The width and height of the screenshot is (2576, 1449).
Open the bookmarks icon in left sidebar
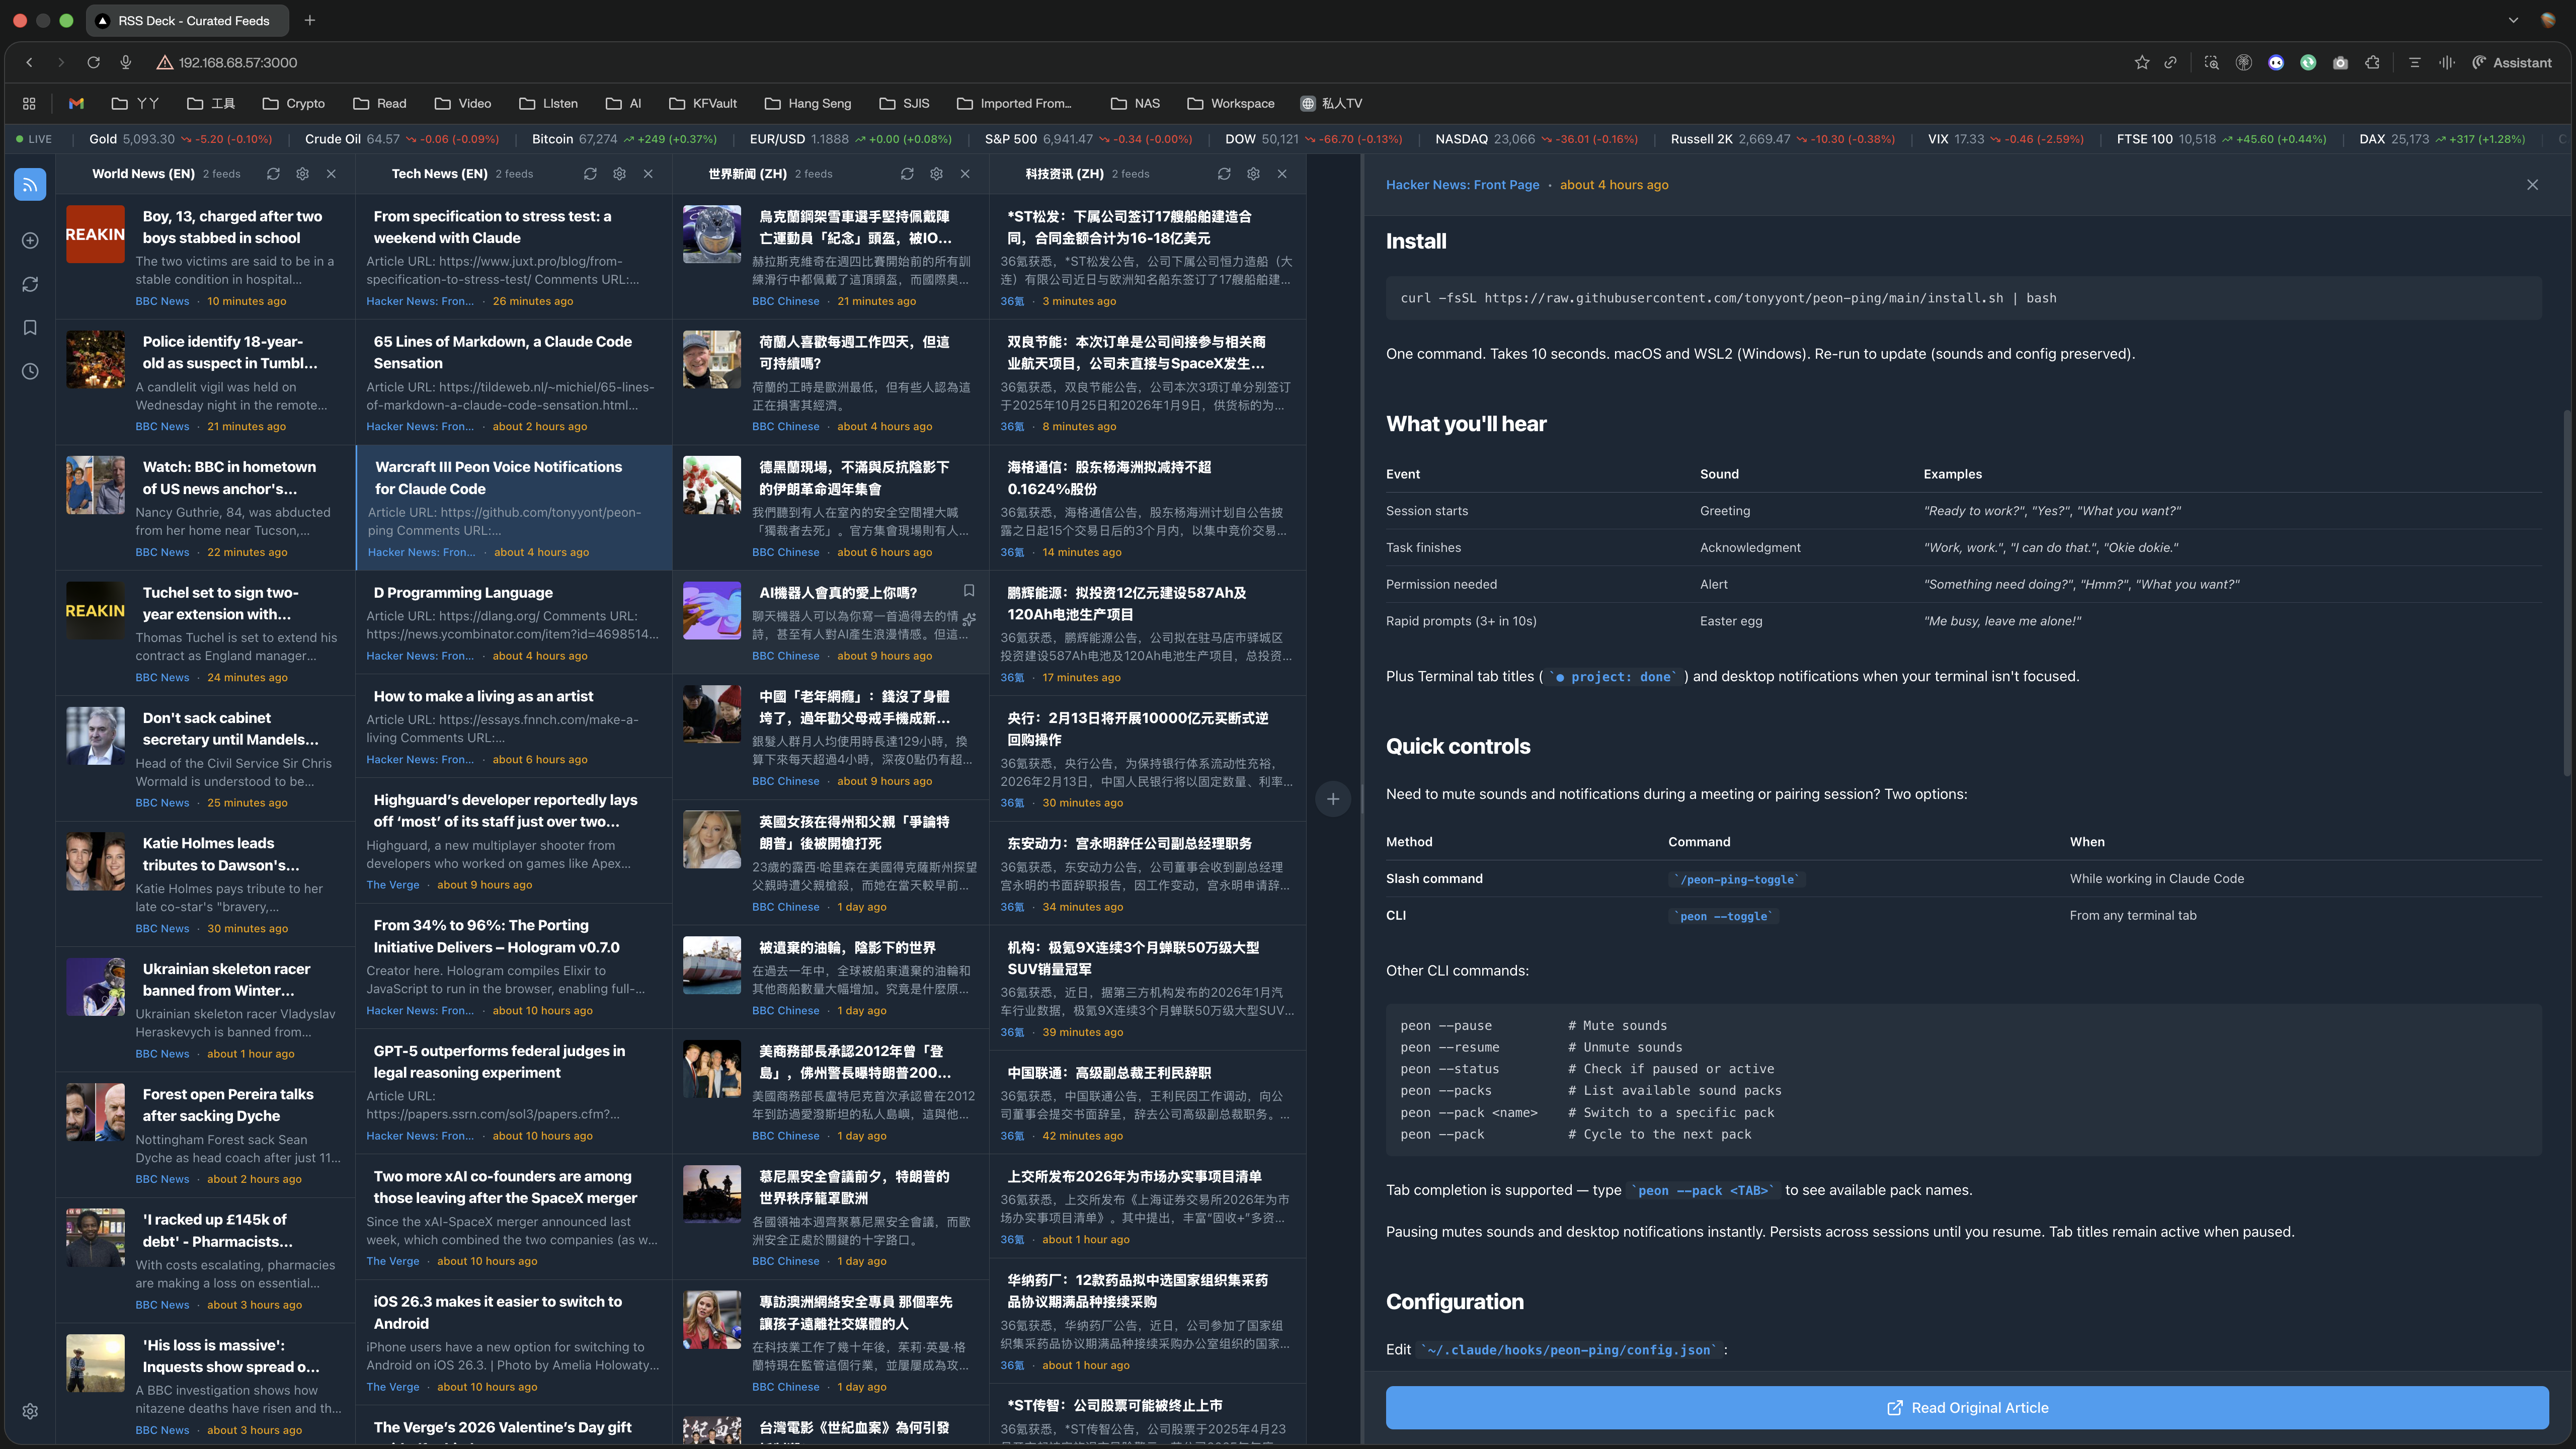point(30,328)
